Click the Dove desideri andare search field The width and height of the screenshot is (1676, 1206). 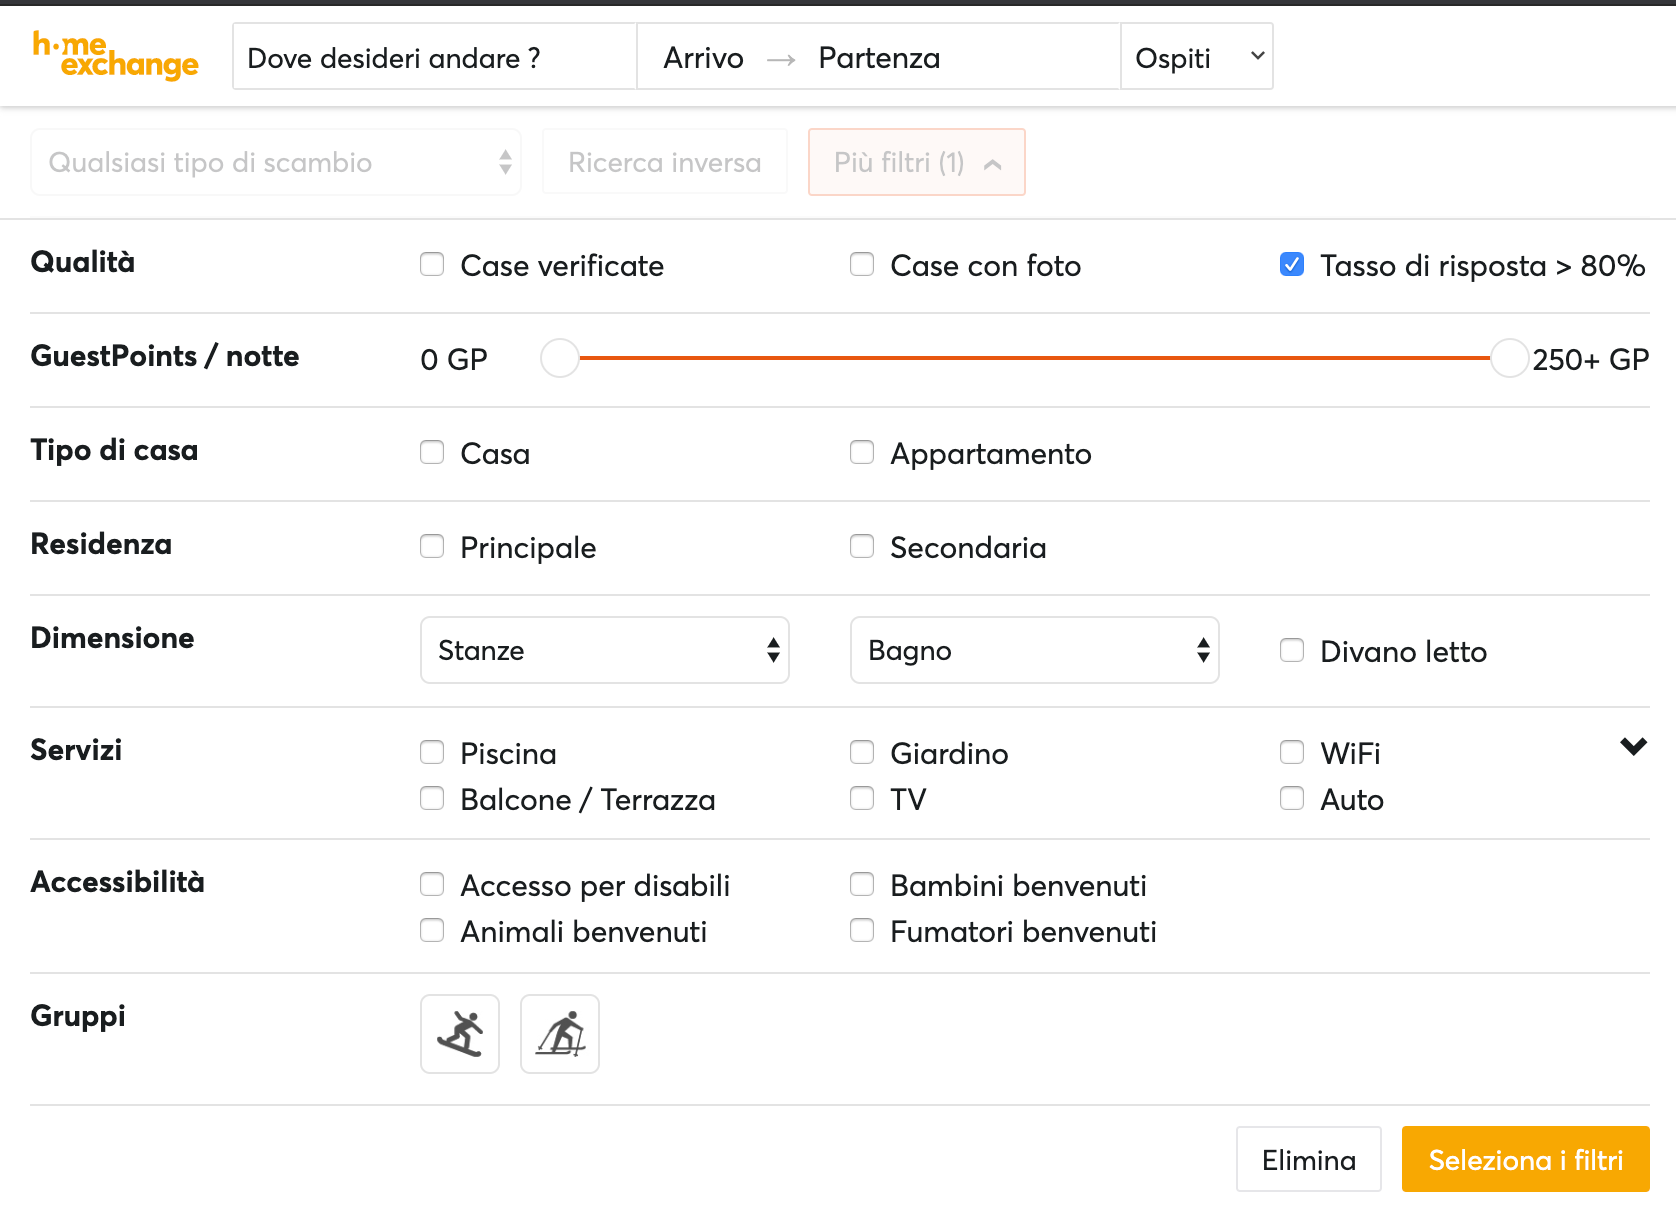point(434,57)
